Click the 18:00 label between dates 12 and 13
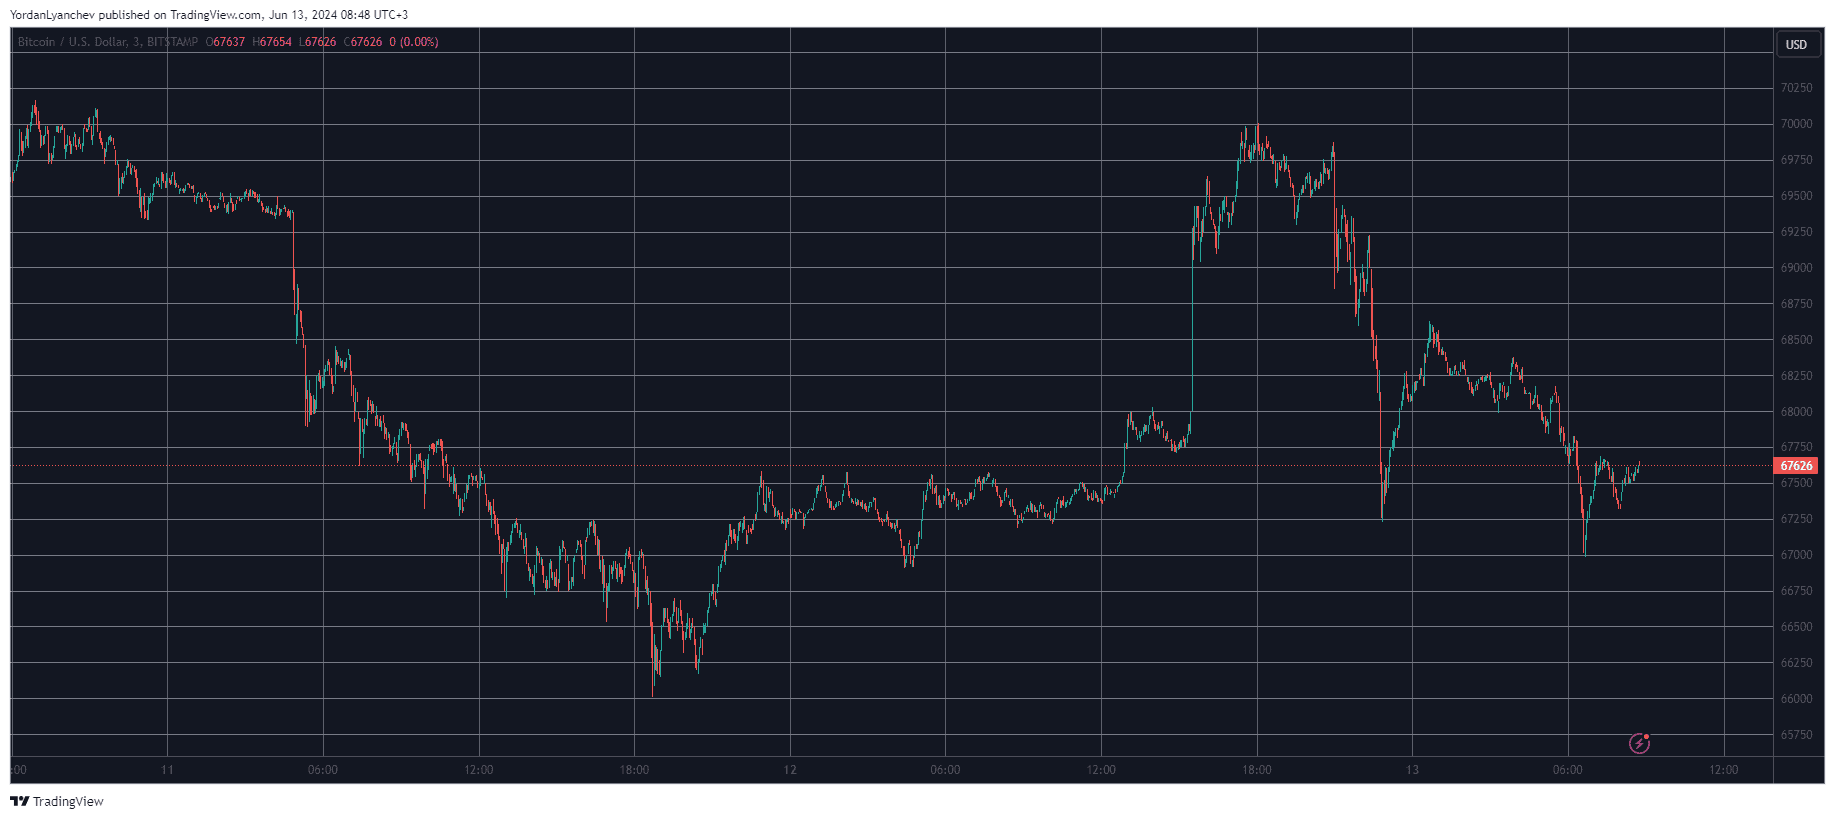 (x=1257, y=770)
